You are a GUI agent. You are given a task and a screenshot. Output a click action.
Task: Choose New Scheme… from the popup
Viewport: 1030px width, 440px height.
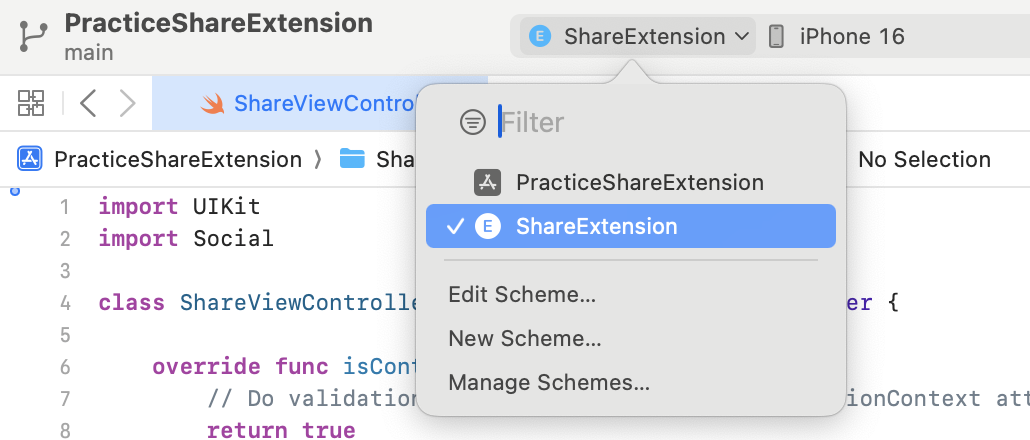(525, 339)
